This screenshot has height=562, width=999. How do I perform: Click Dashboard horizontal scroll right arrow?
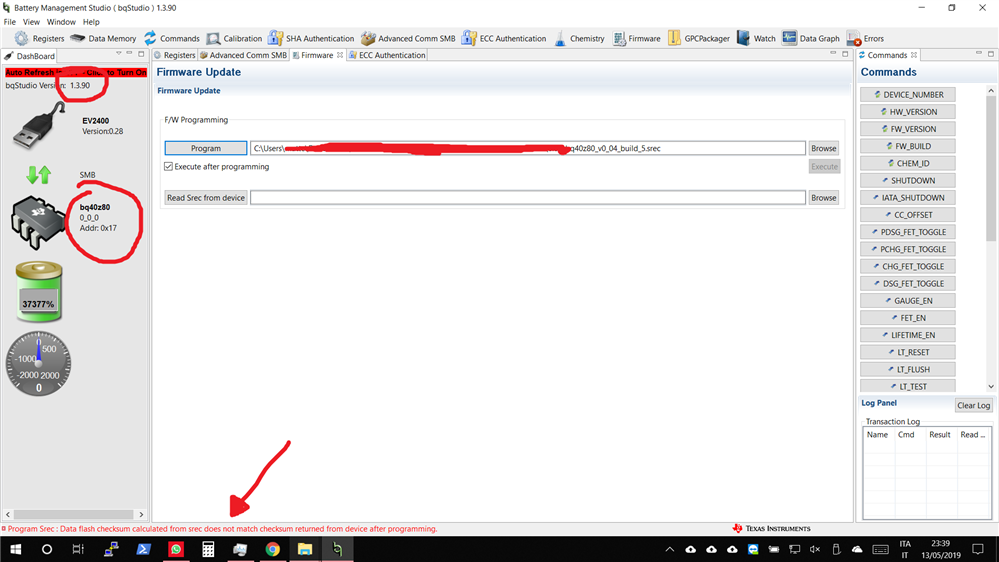(141, 514)
